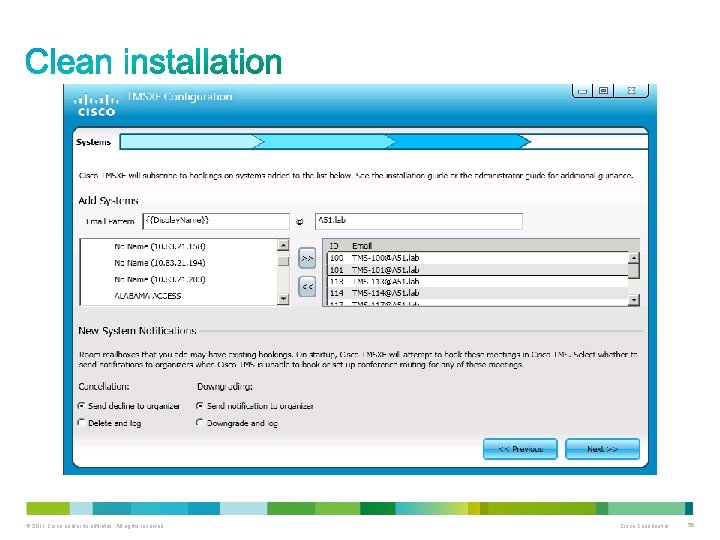
Task: Select No Name (10.83.21.194) system
Action: coord(160,263)
